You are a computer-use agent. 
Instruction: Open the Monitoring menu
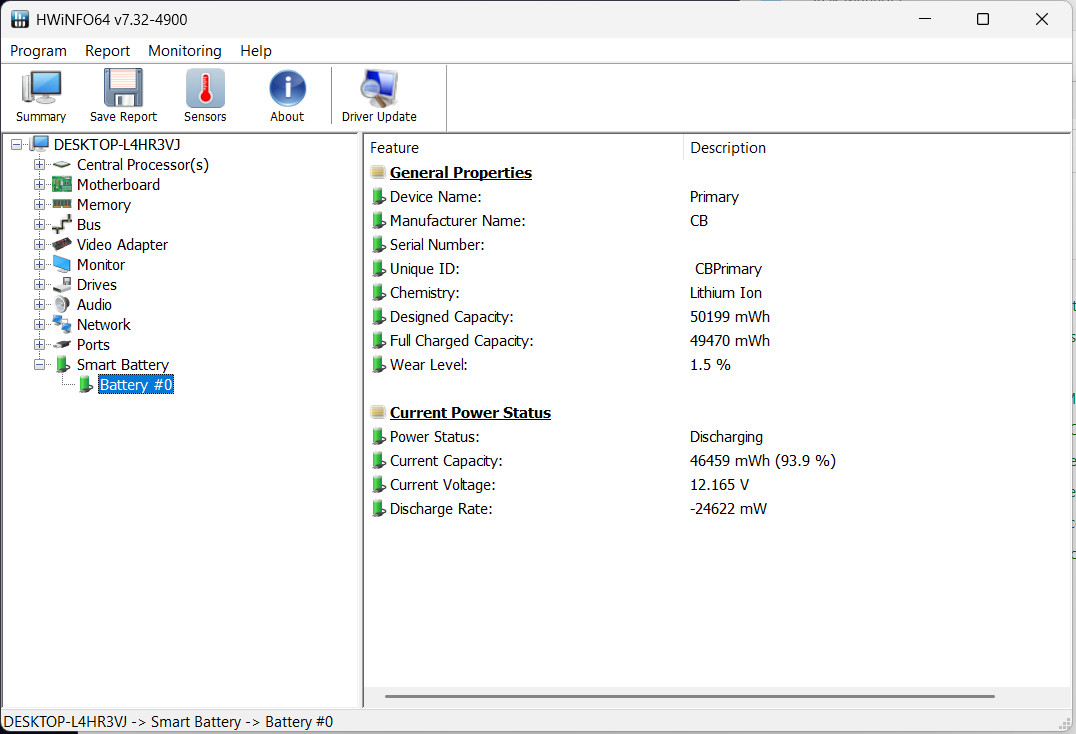point(185,51)
